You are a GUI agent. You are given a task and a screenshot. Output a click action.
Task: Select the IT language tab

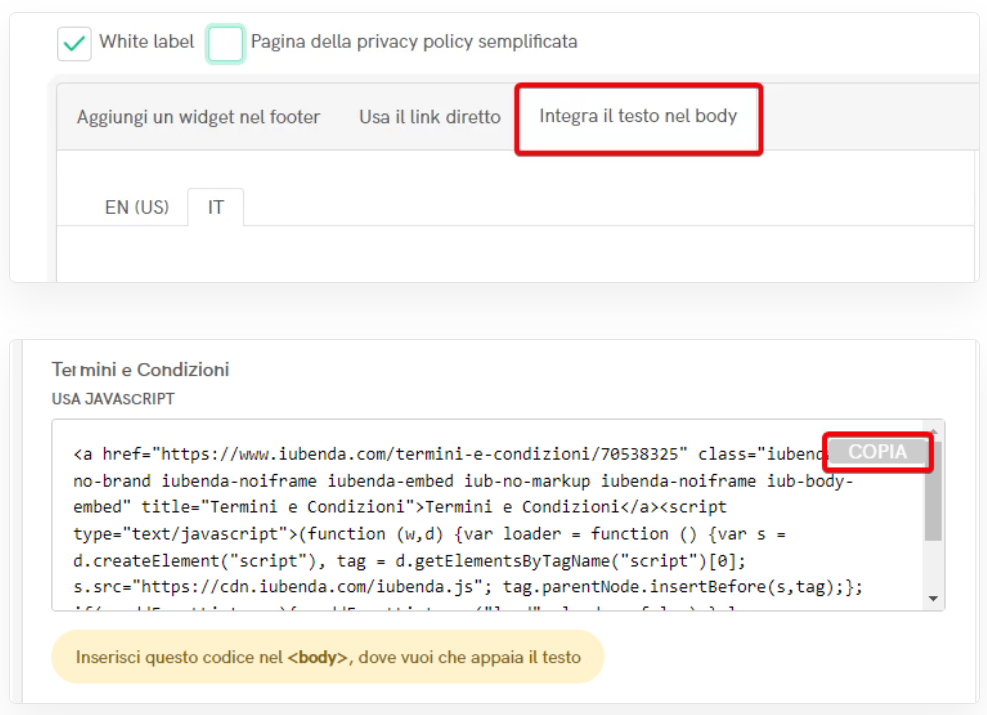(216, 207)
